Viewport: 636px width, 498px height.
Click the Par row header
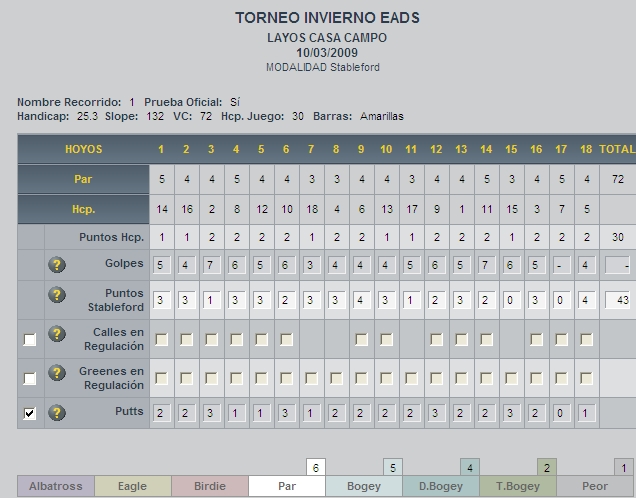(83, 179)
